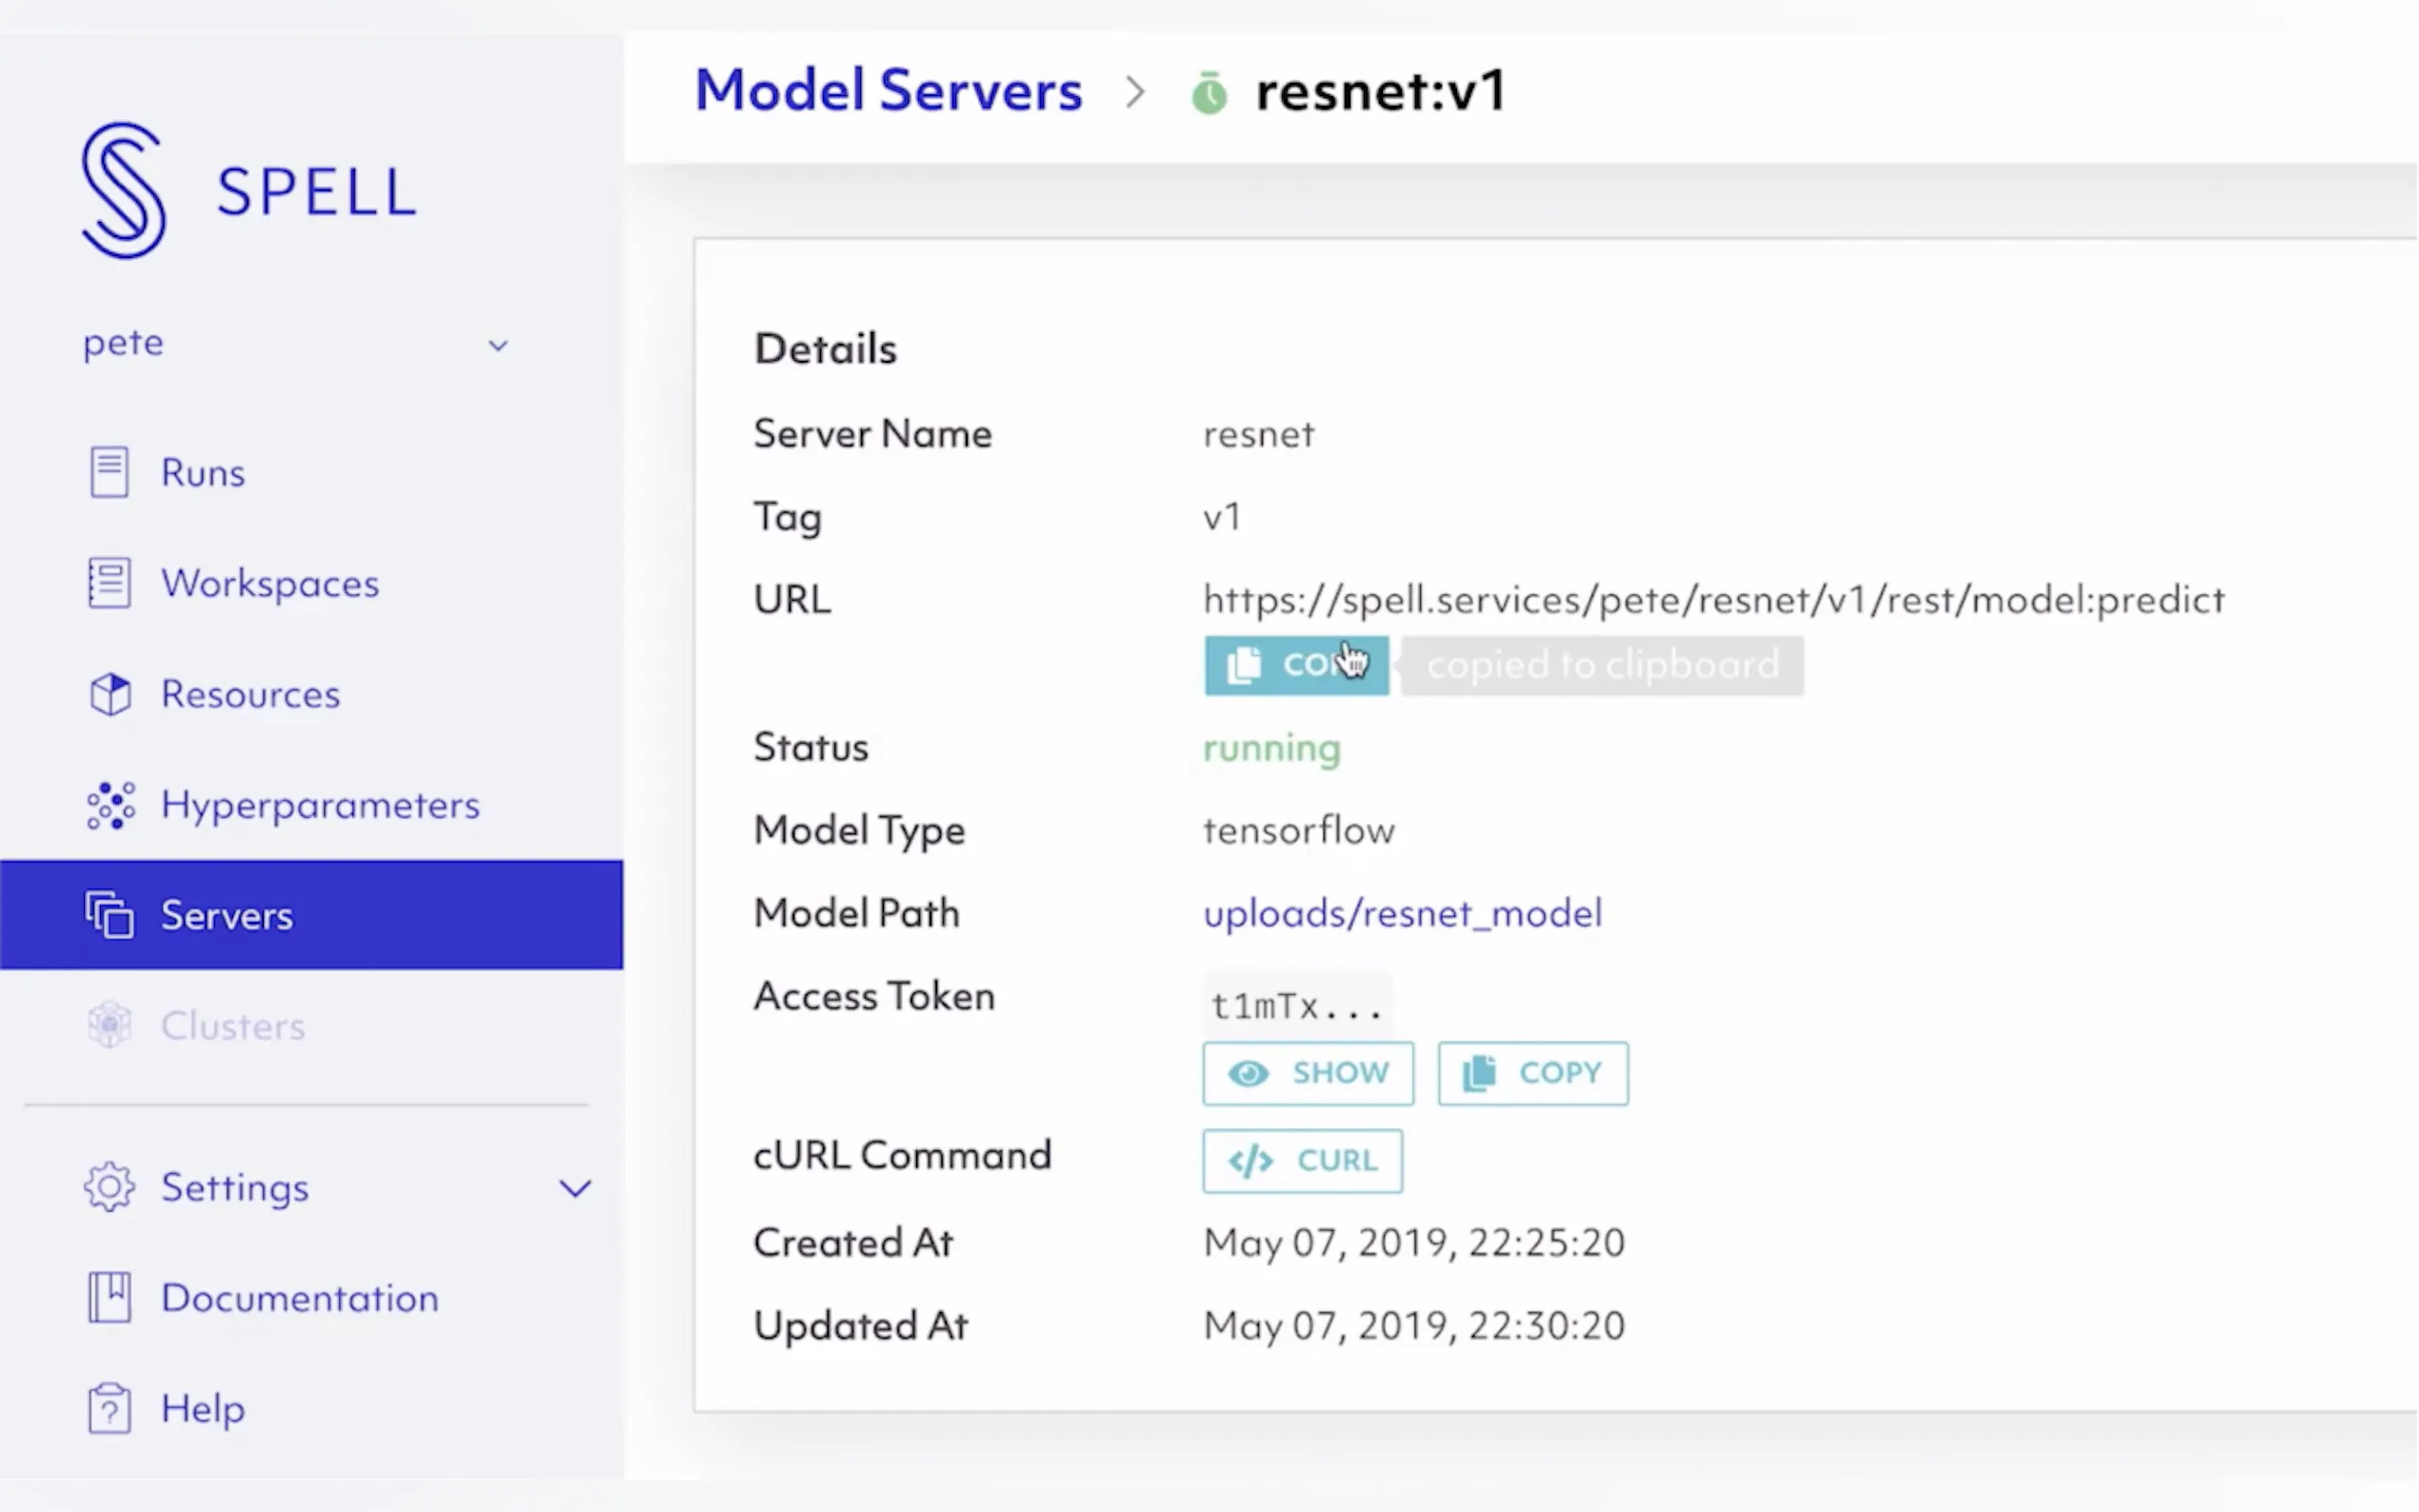
Task: Go to the Hyperparameters page
Action: pyautogui.click(x=320, y=805)
